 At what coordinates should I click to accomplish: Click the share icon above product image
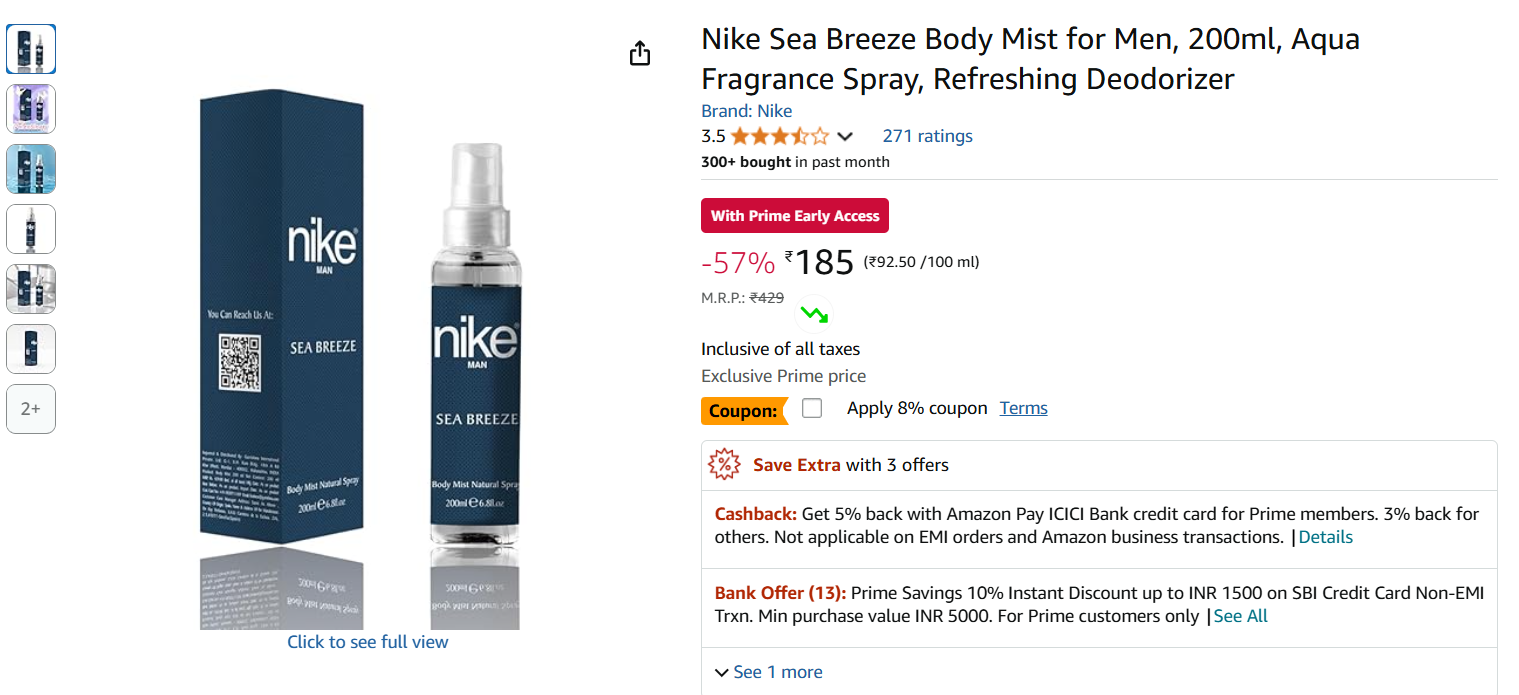tap(640, 53)
